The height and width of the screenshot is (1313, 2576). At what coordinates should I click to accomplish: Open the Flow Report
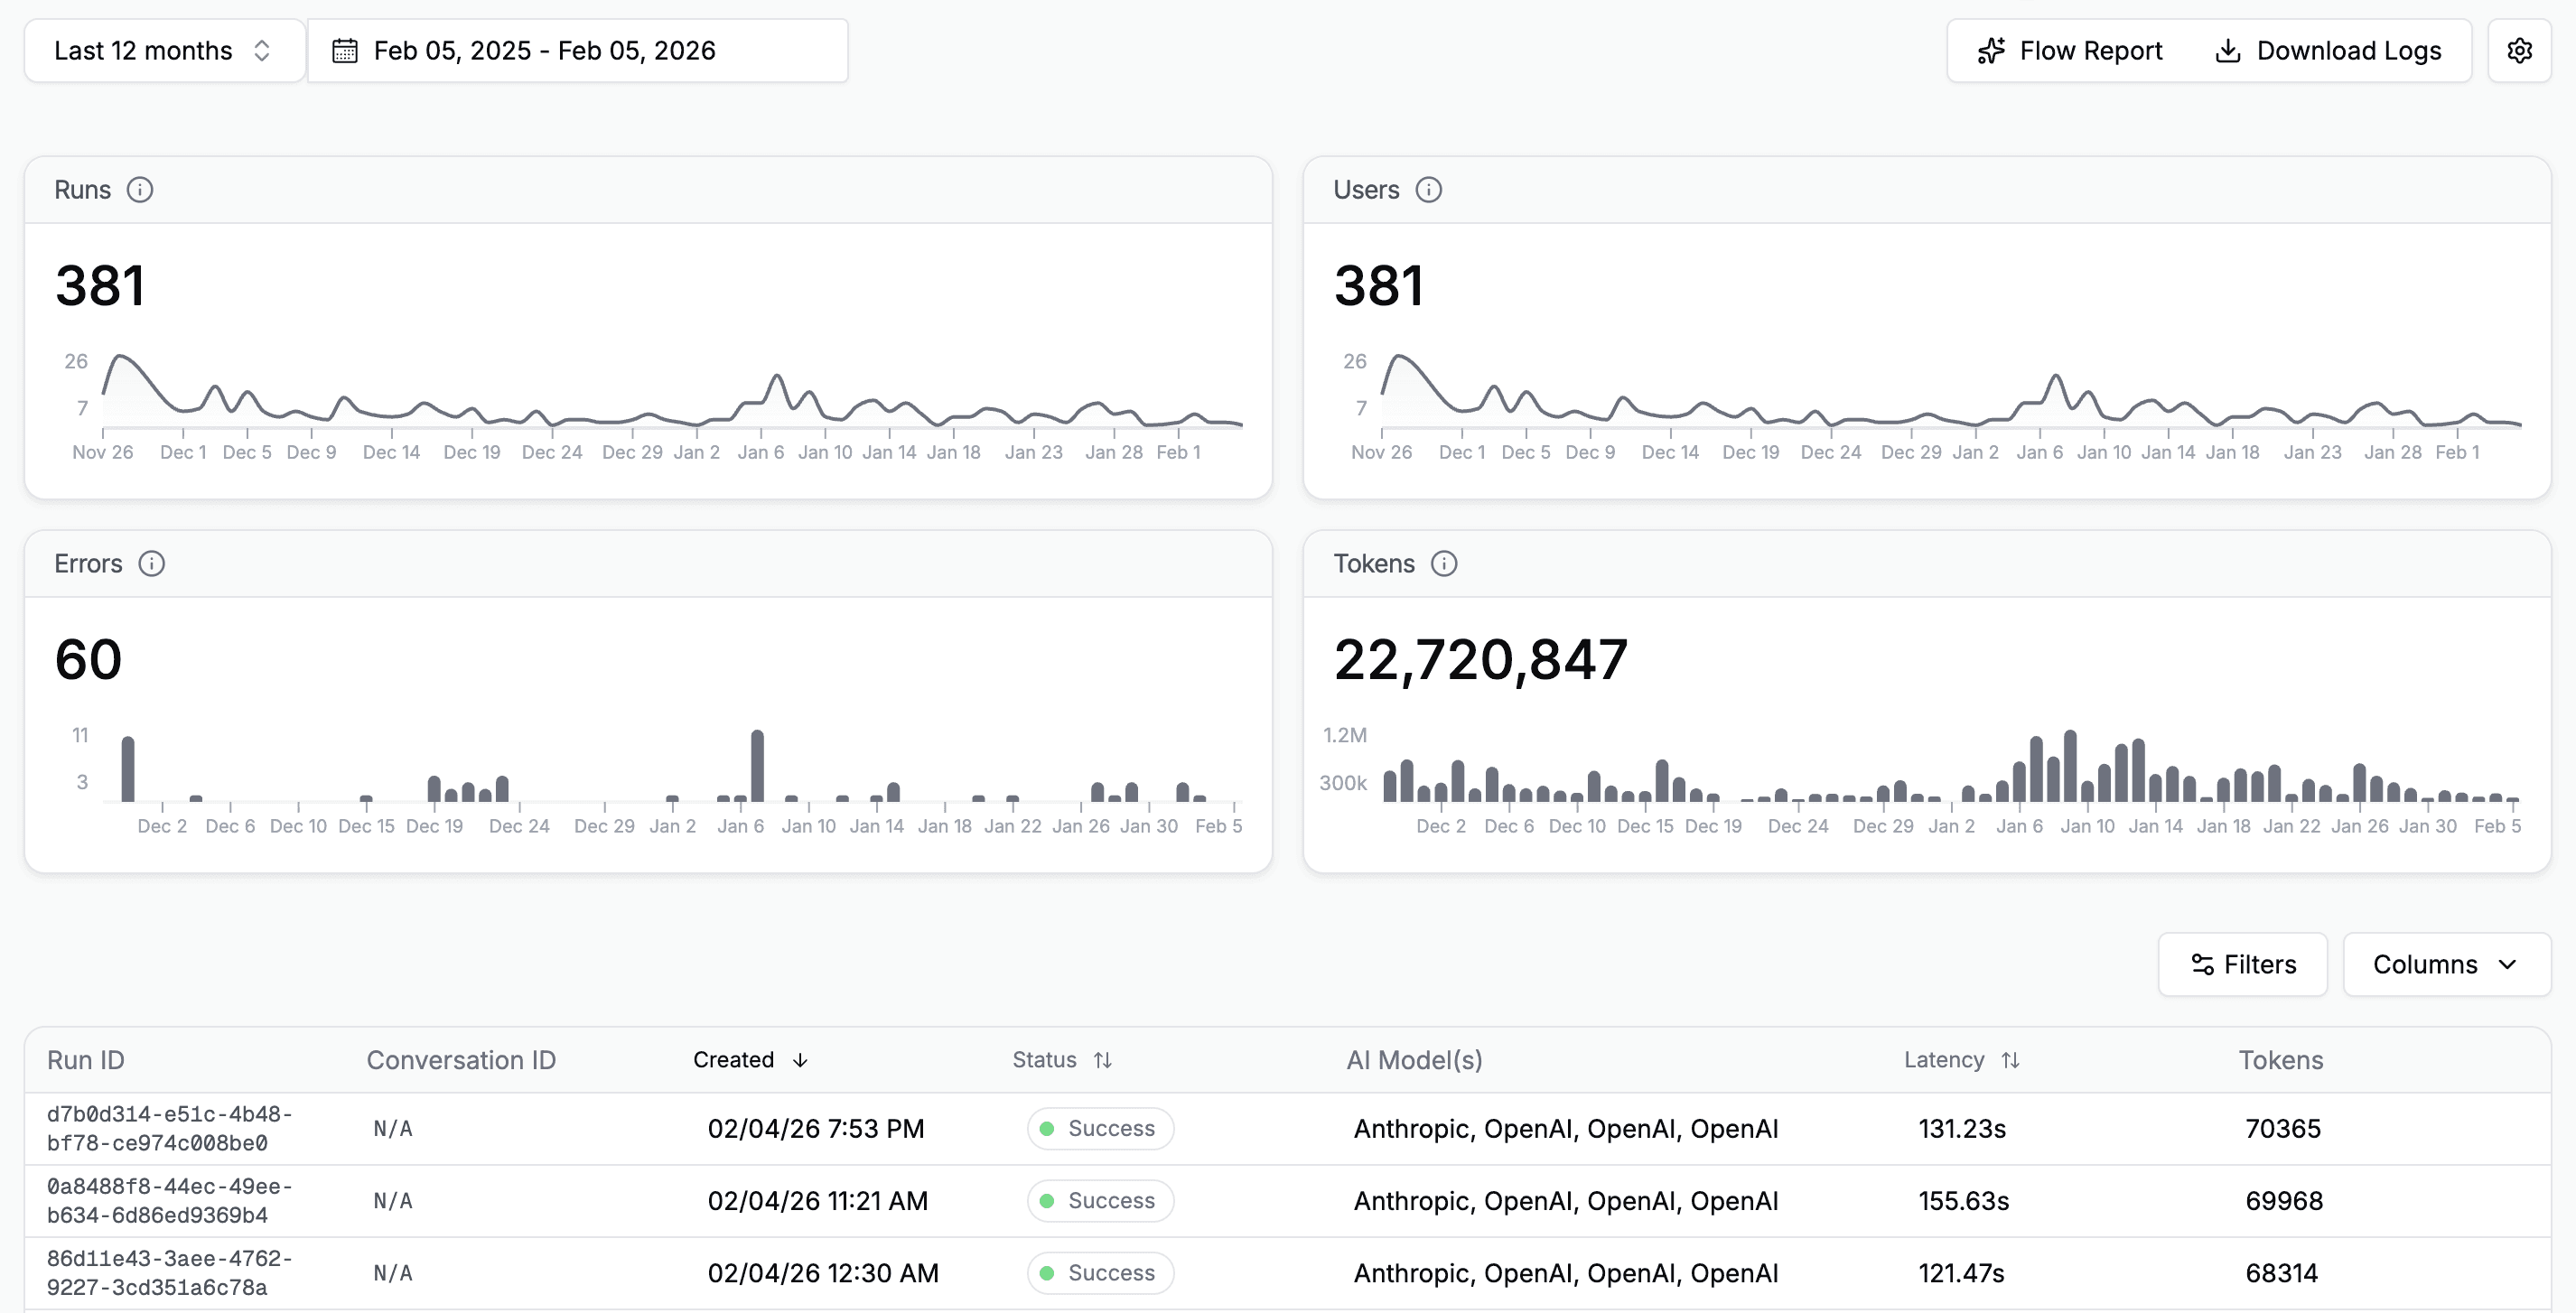point(2069,50)
